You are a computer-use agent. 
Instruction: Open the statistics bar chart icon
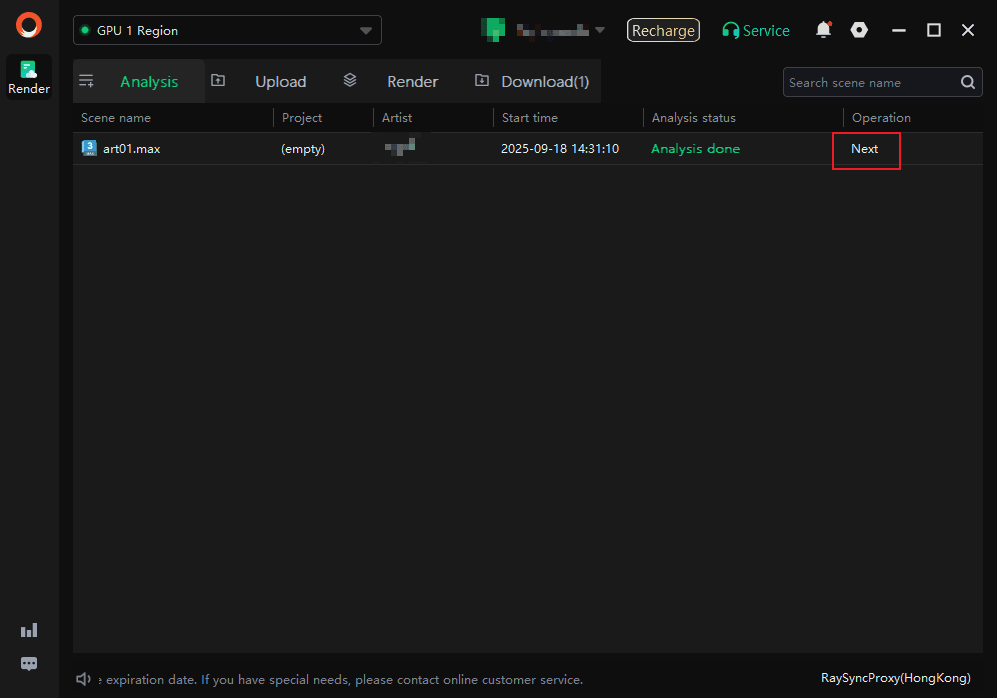(x=29, y=630)
